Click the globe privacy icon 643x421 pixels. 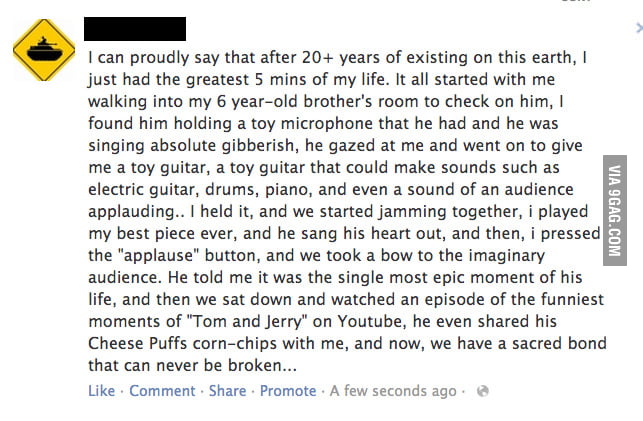(x=482, y=391)
